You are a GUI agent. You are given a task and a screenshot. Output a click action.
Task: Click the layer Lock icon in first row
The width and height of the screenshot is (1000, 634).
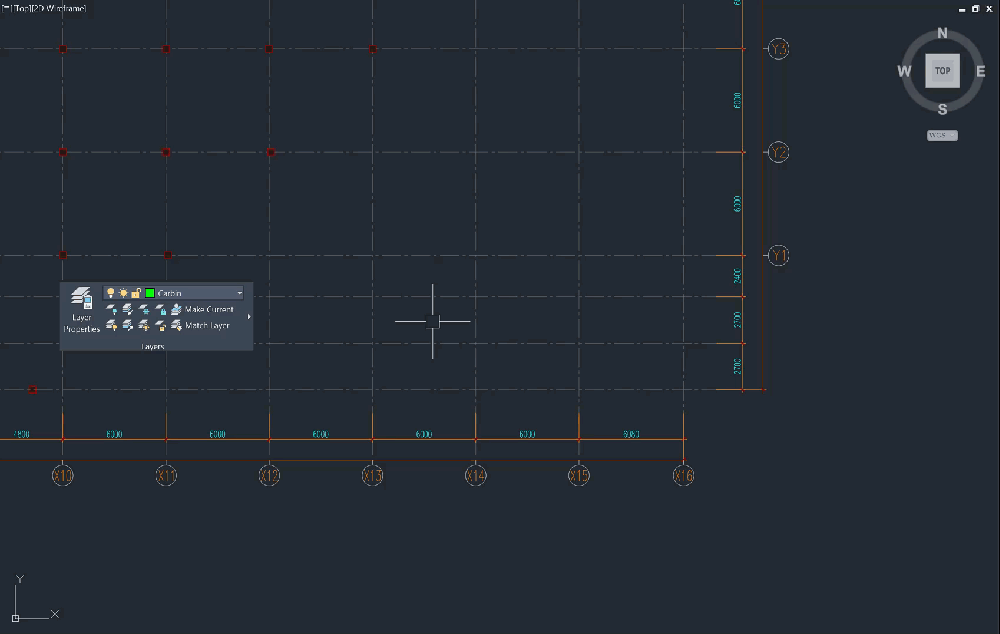coord(160,310)
